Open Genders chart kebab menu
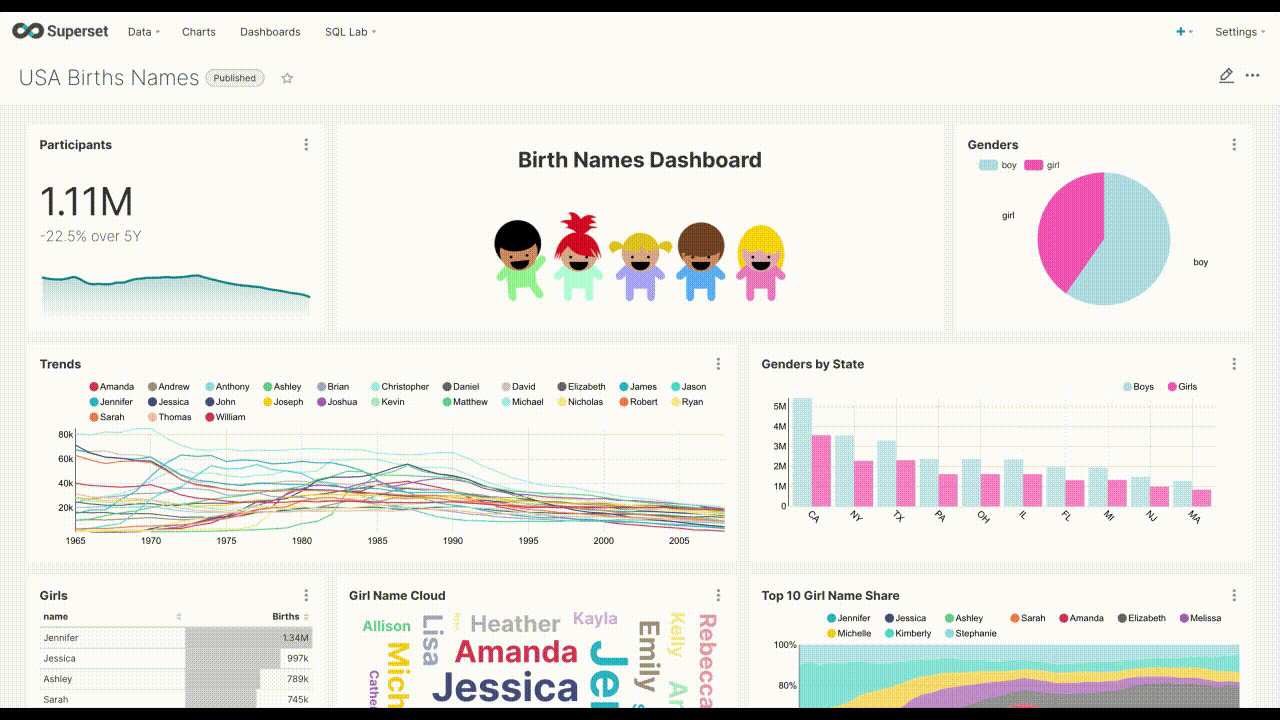 click(x=1234, y=145)
